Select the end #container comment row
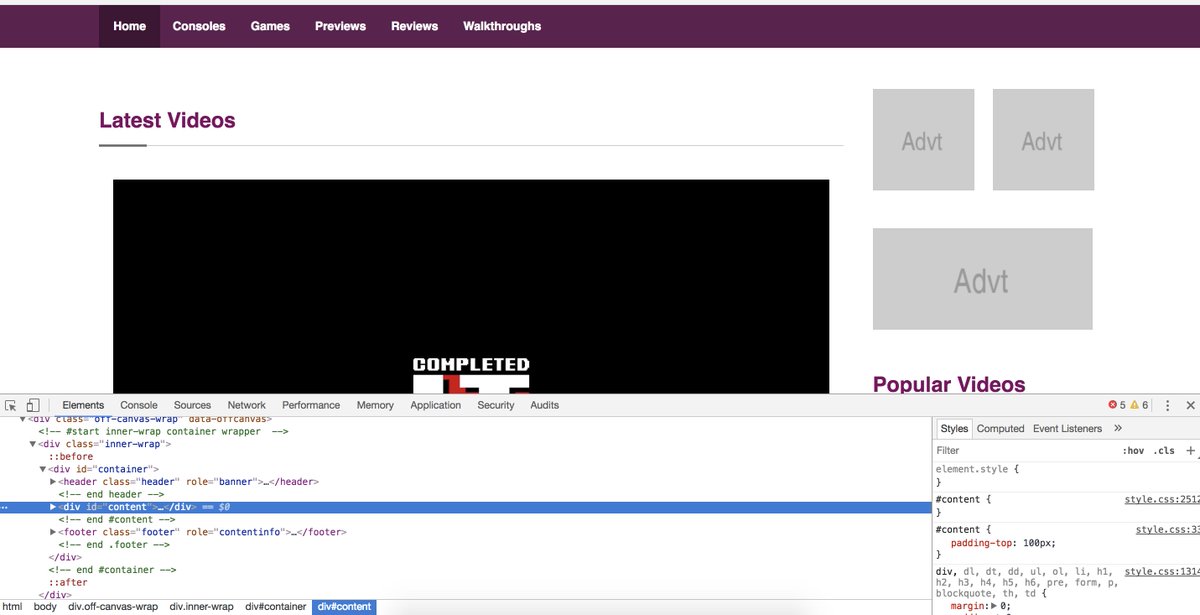The height and width of the screenshot is (615, 1200). coord(112,569)
